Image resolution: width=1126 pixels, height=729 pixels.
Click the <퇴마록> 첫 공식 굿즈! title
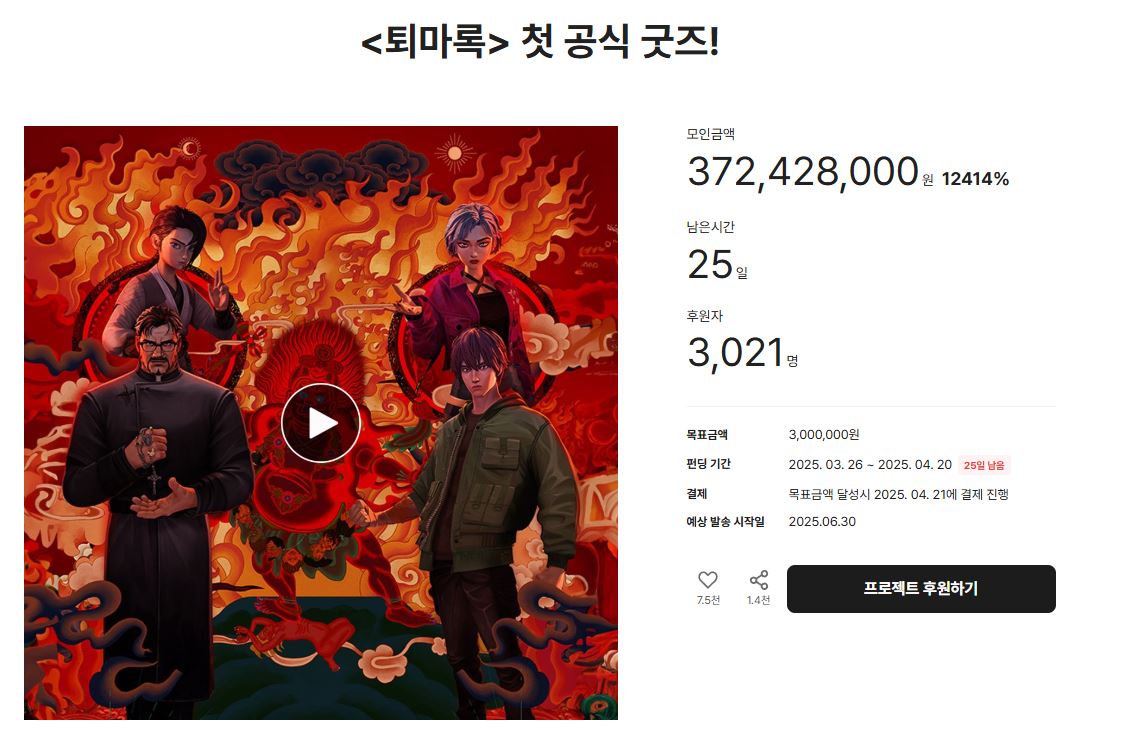click(540, 41)
